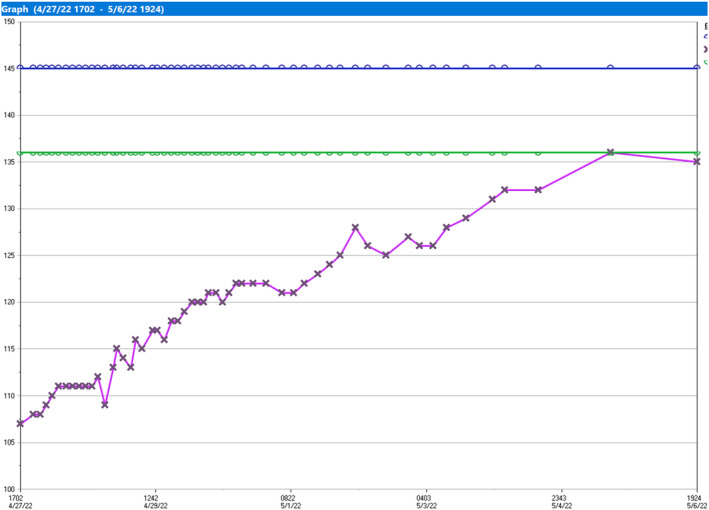Click the blue circle legend marker

tap(706, 35)
